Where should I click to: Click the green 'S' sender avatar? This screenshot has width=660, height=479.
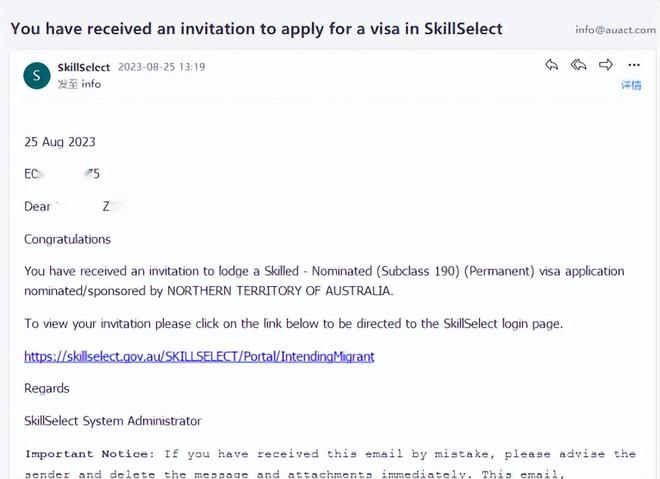[37, 75]
